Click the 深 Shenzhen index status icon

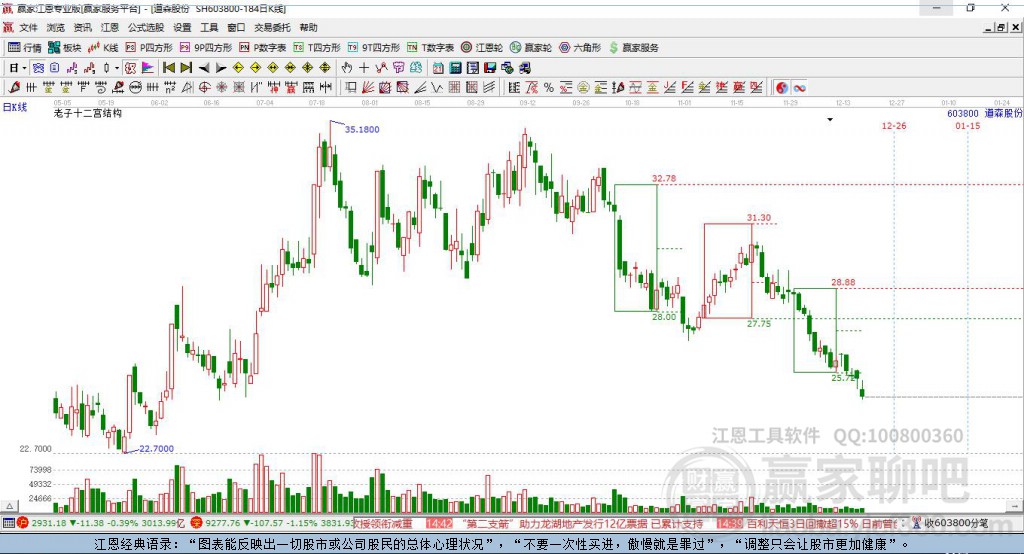[197, 523]
